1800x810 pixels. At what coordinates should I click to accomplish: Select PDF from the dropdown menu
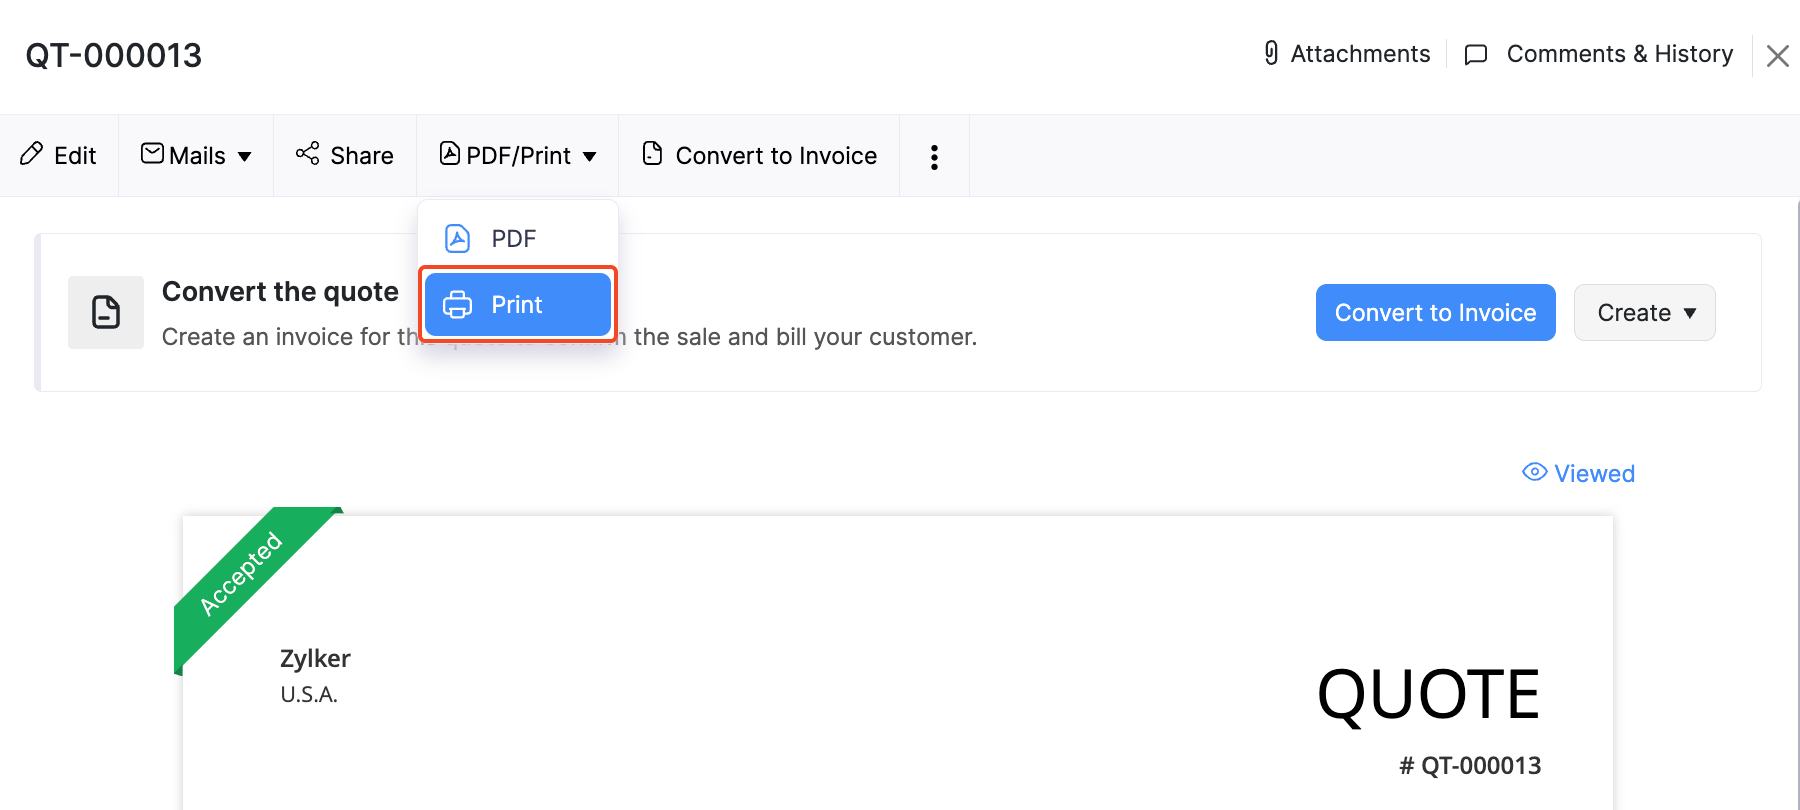tap(514, 239)
